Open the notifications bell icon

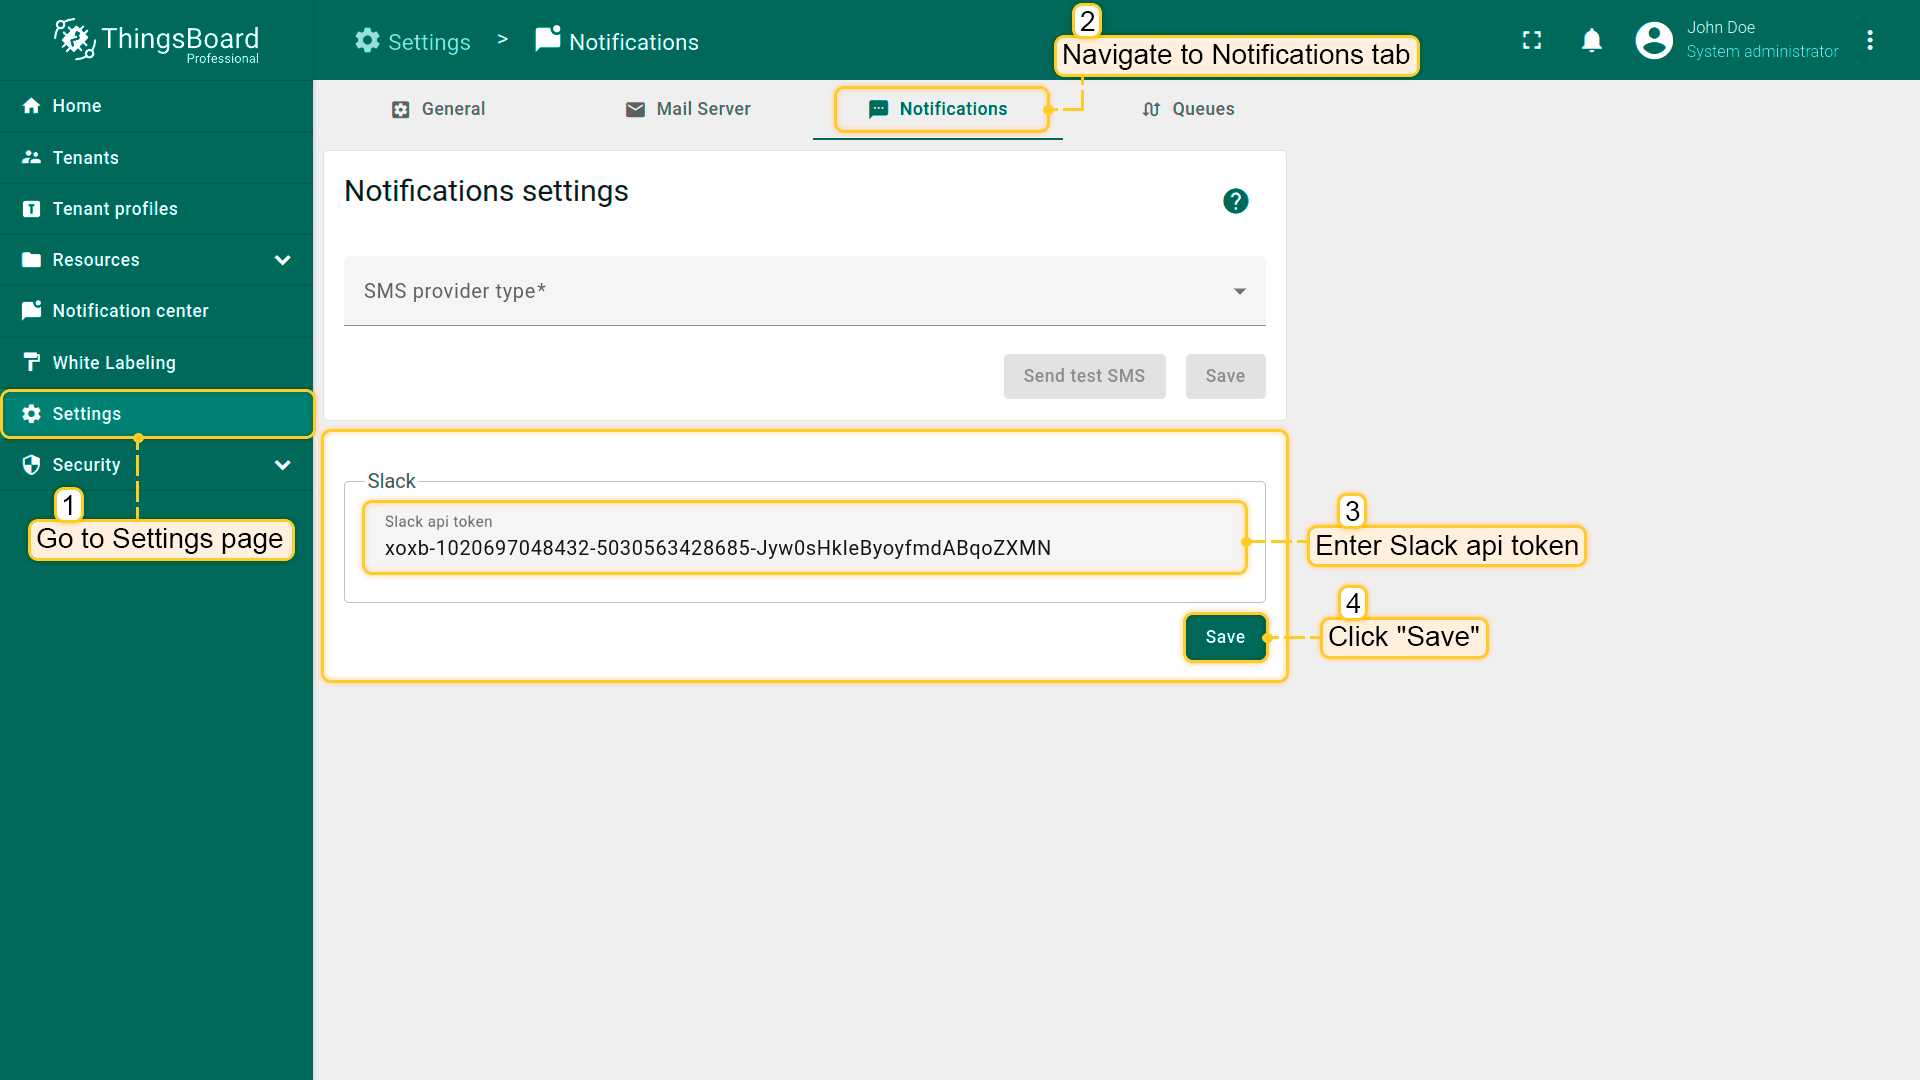click(x=1591, y=40)
